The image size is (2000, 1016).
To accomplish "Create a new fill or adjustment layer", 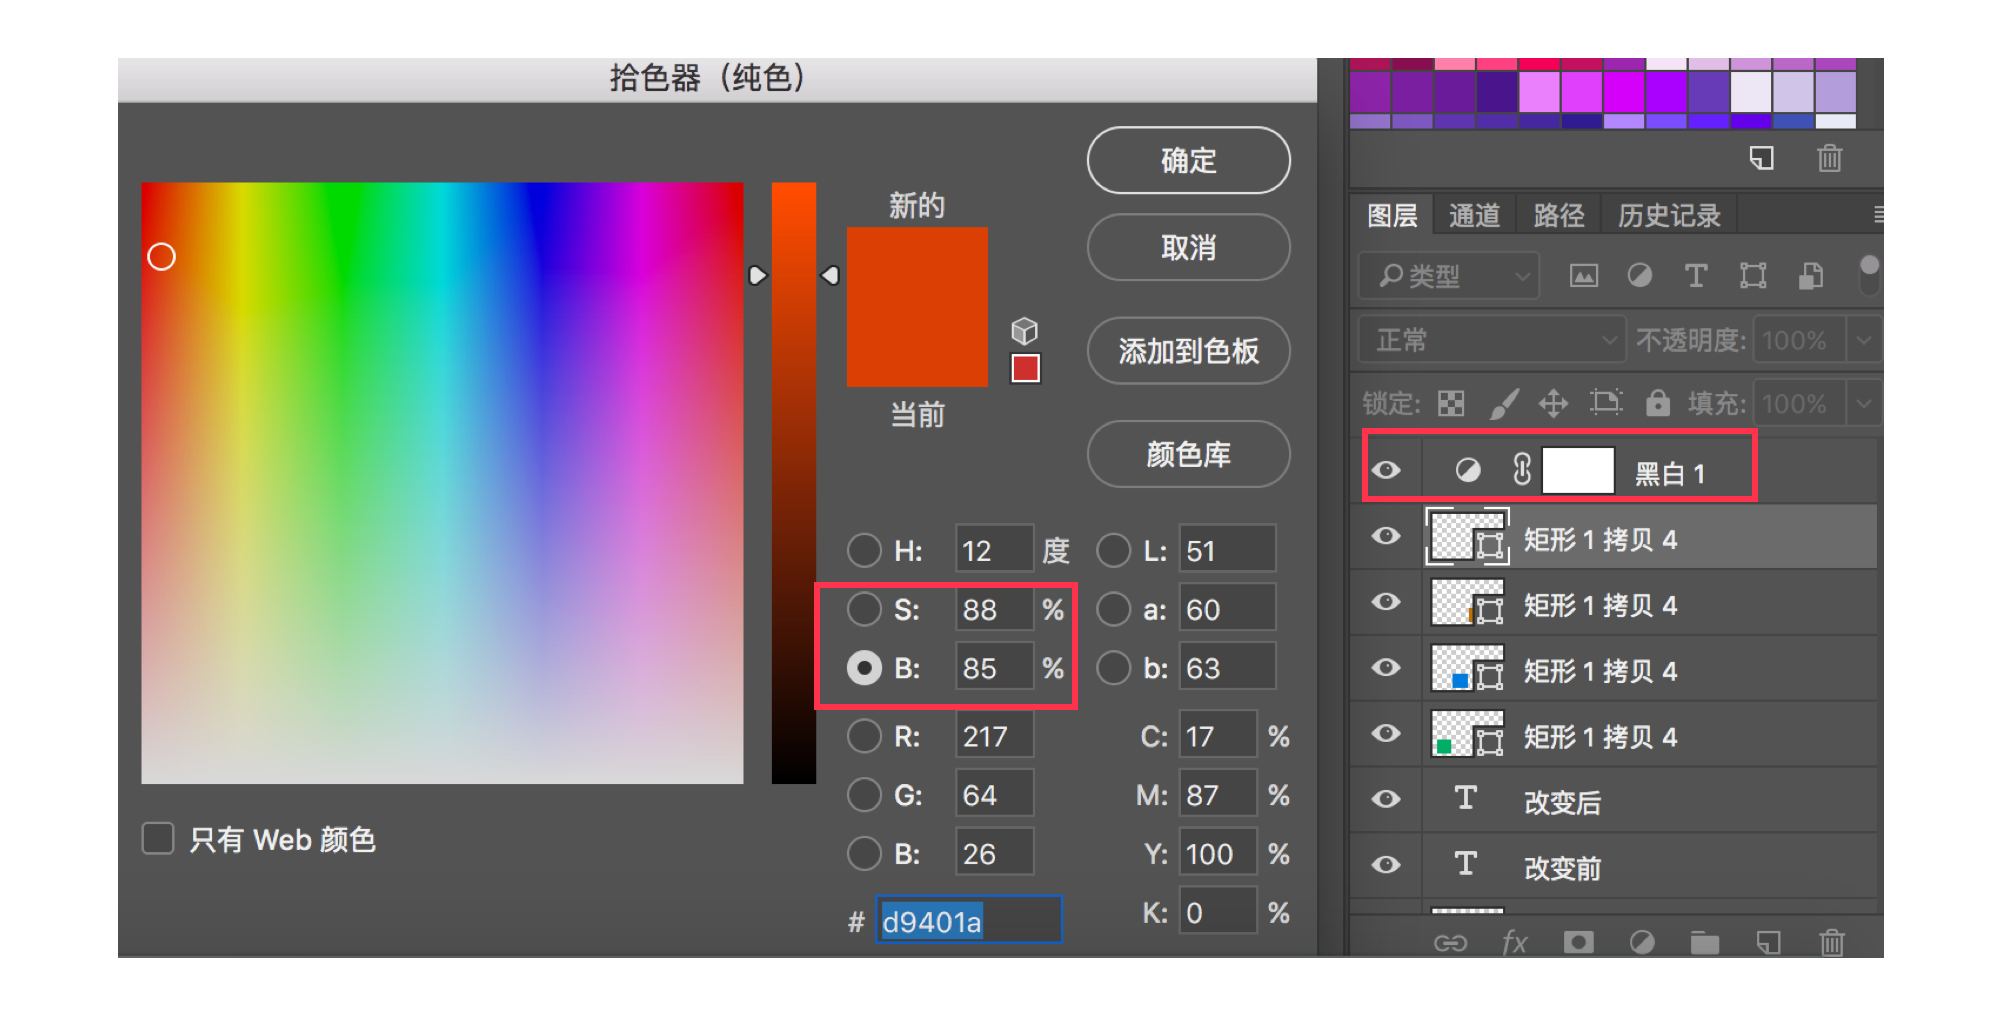I will coord(1642,942).
